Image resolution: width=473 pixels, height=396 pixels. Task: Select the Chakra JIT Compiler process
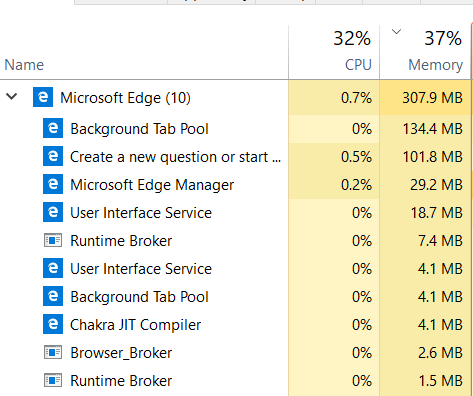click(x=235, y=325)
